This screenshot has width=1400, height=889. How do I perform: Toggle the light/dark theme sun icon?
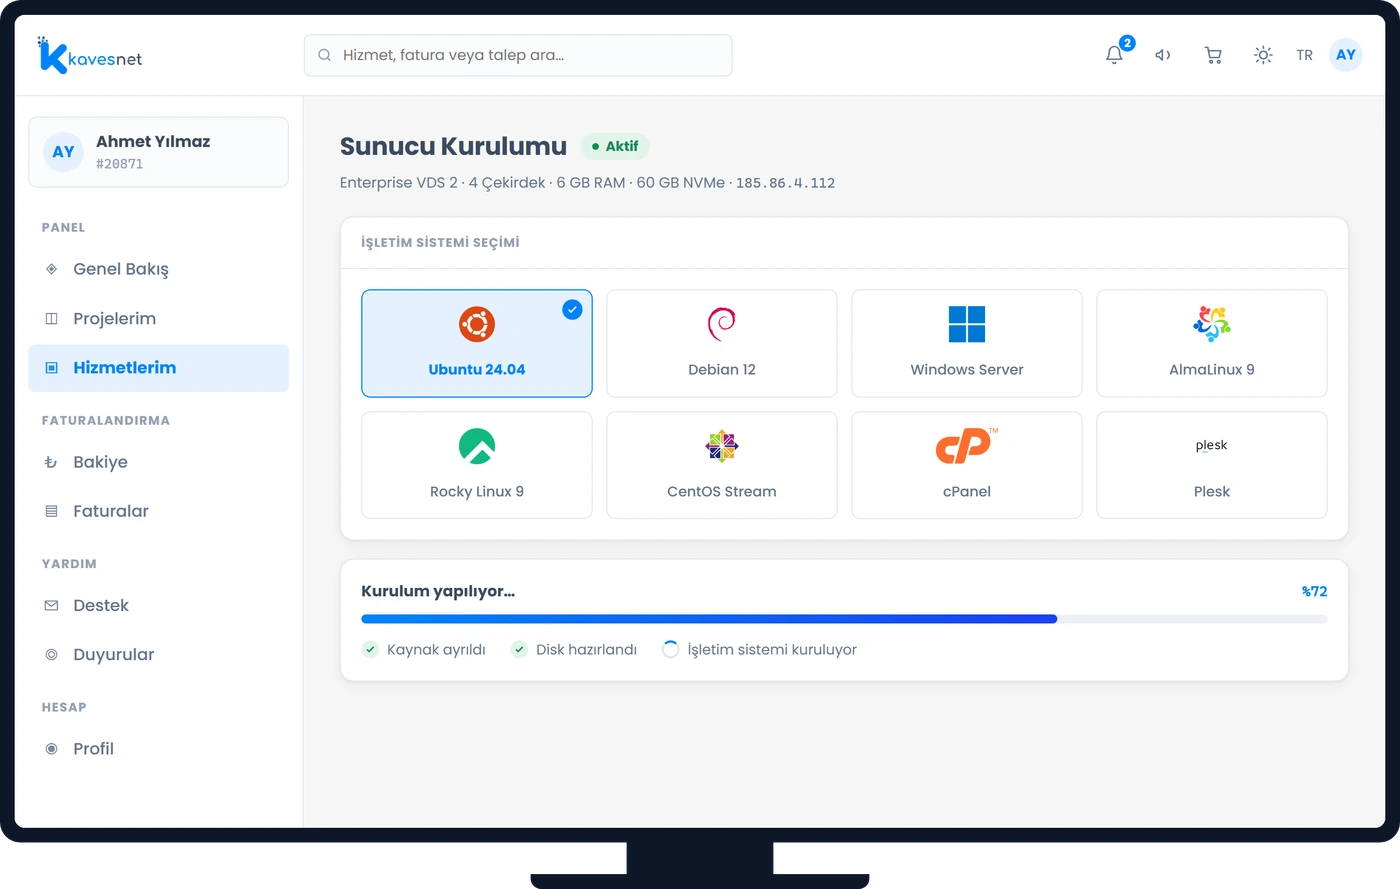click(x=1263, y=55)
